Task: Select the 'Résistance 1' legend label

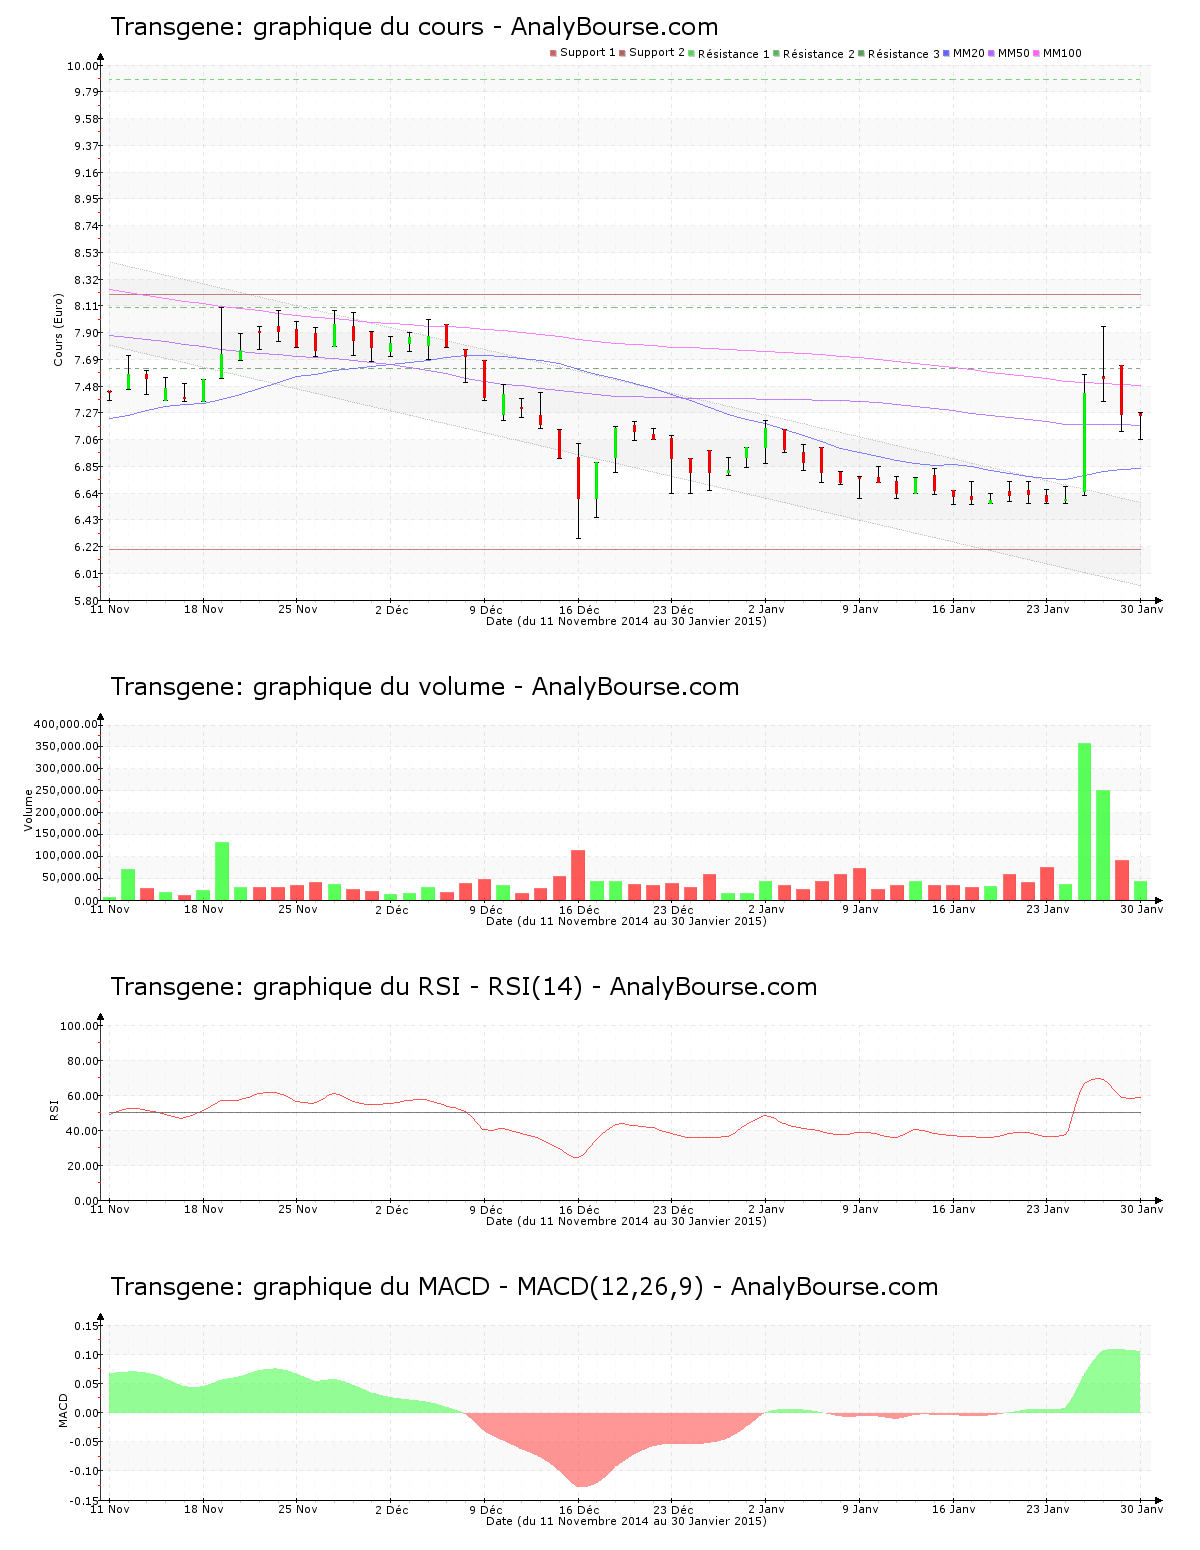Action: pyautogui.click(x=733, y=54)
